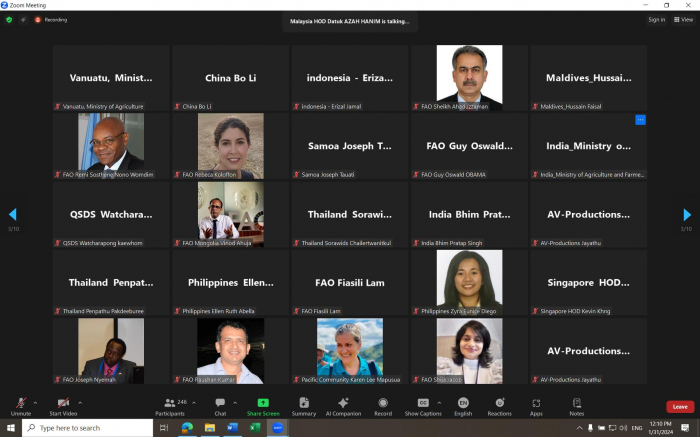Open the View layout menu
700x437 pixels.
(685, 19)
